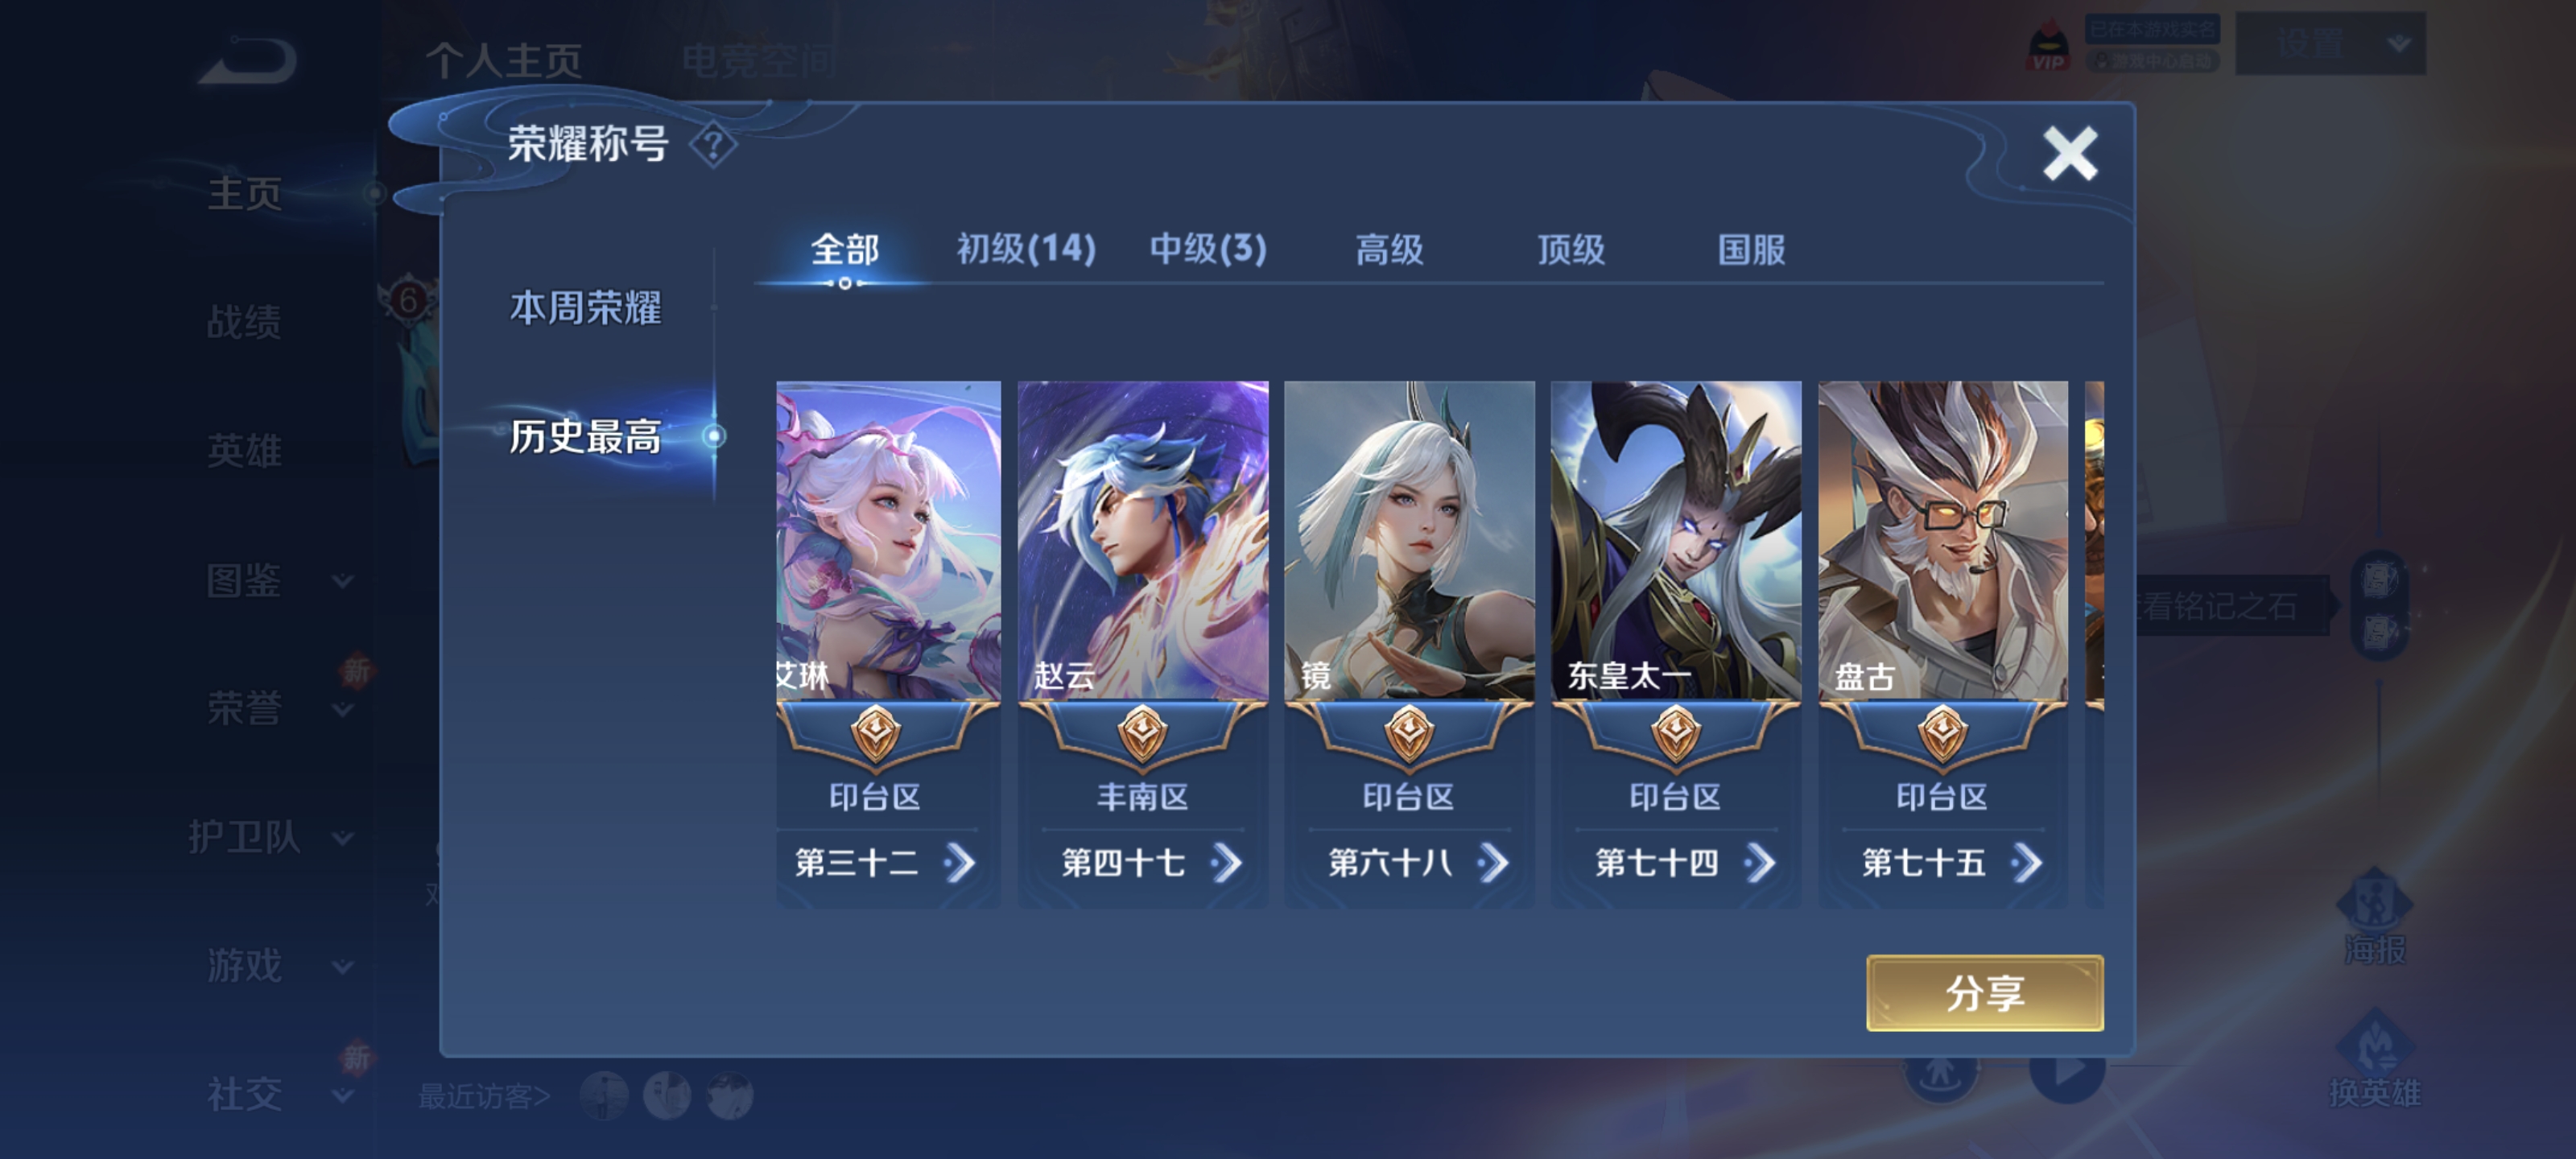The image size is (2576, 1159).
Task: Click the badge emblem under 东皇太一 card
Action: click(1676, 734)
